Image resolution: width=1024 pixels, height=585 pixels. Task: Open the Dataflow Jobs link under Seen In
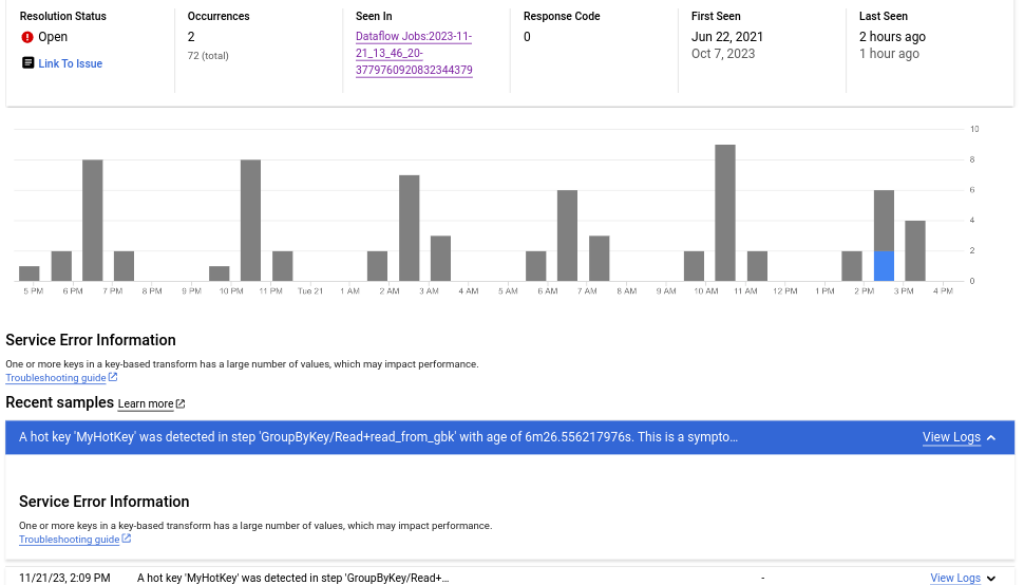(x=414, y=53)
